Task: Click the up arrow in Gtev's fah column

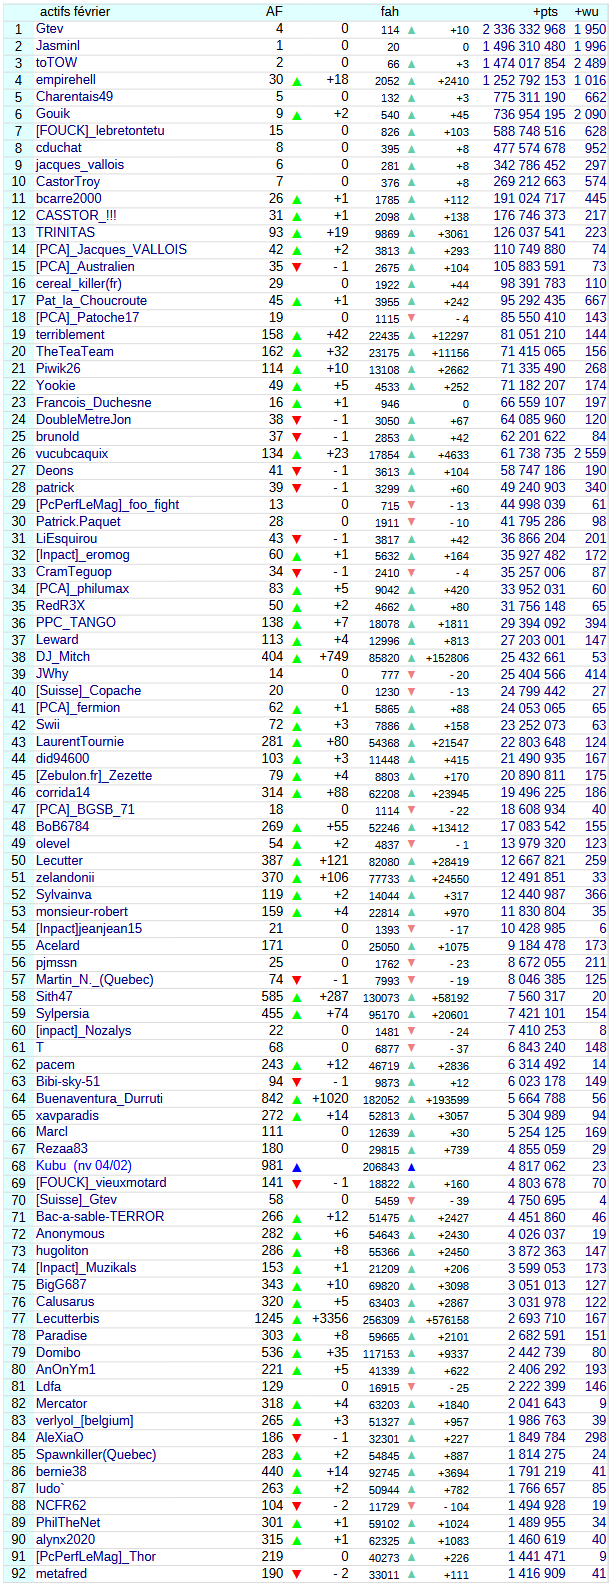Action: tap(411, 29)
